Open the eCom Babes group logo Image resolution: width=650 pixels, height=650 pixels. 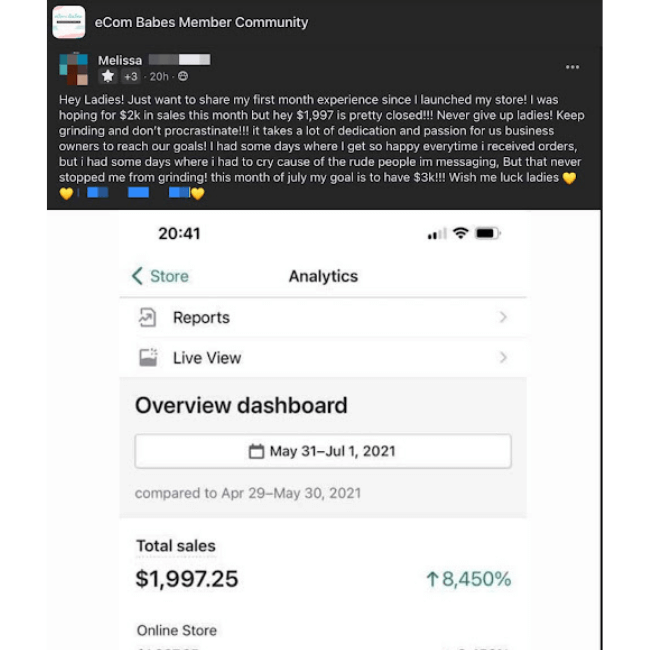(69, 22)
